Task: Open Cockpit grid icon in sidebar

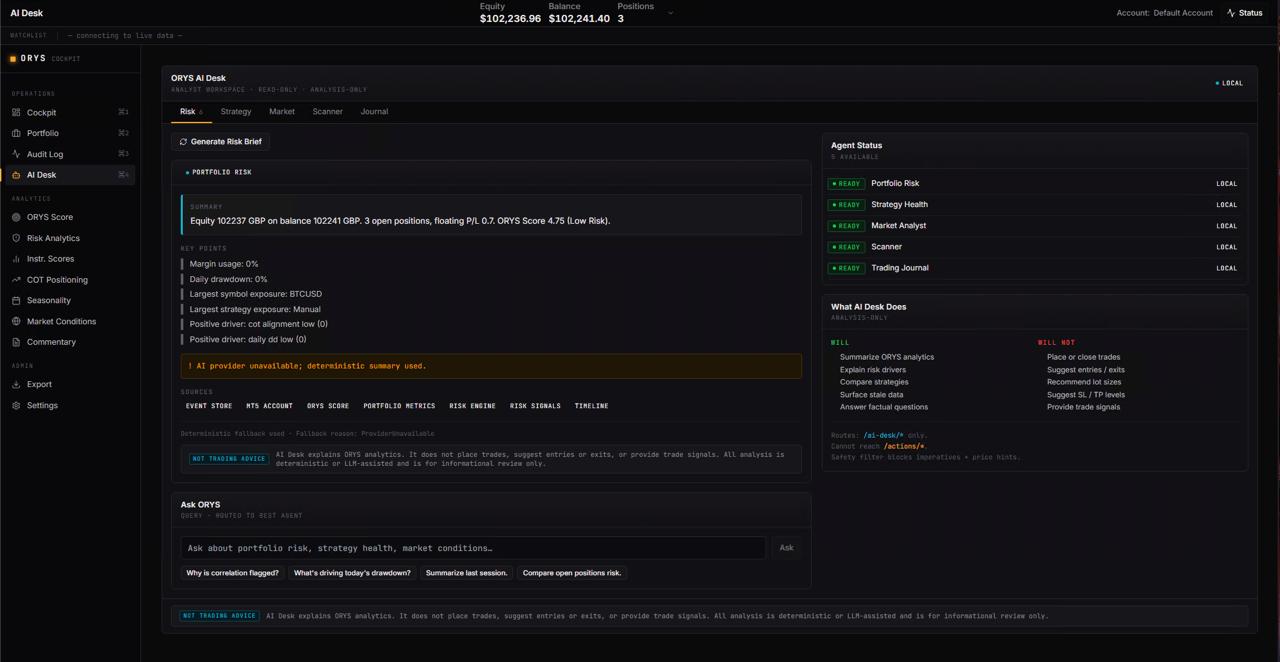Action: [x=16, y=112]
